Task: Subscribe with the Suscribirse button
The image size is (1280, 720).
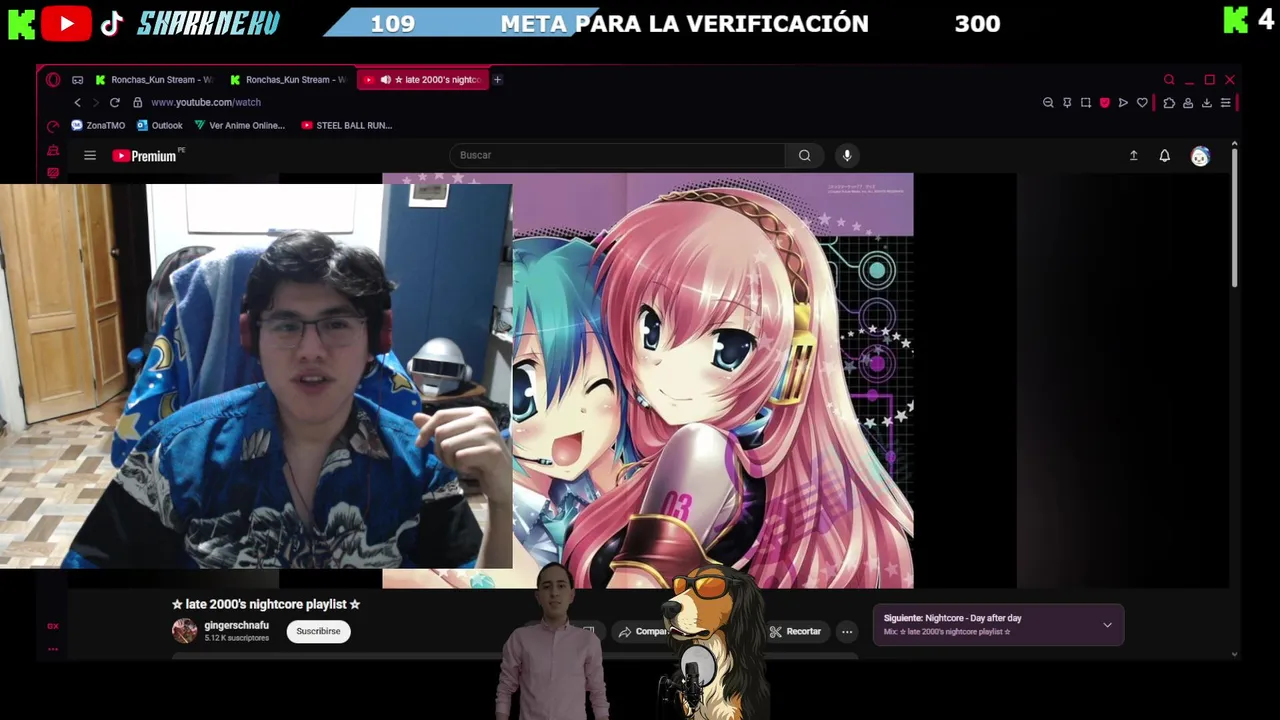Action: click(318, 631)
